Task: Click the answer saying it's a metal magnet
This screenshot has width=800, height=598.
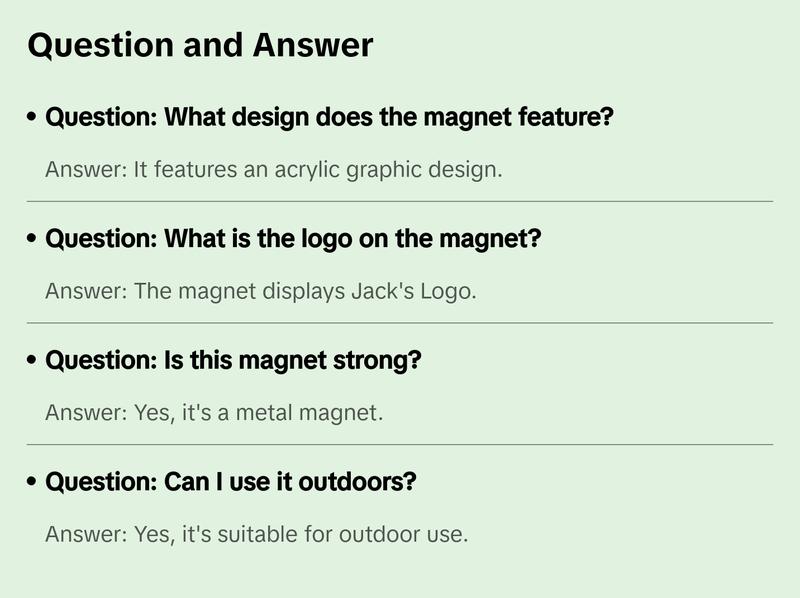Action: 214,413
